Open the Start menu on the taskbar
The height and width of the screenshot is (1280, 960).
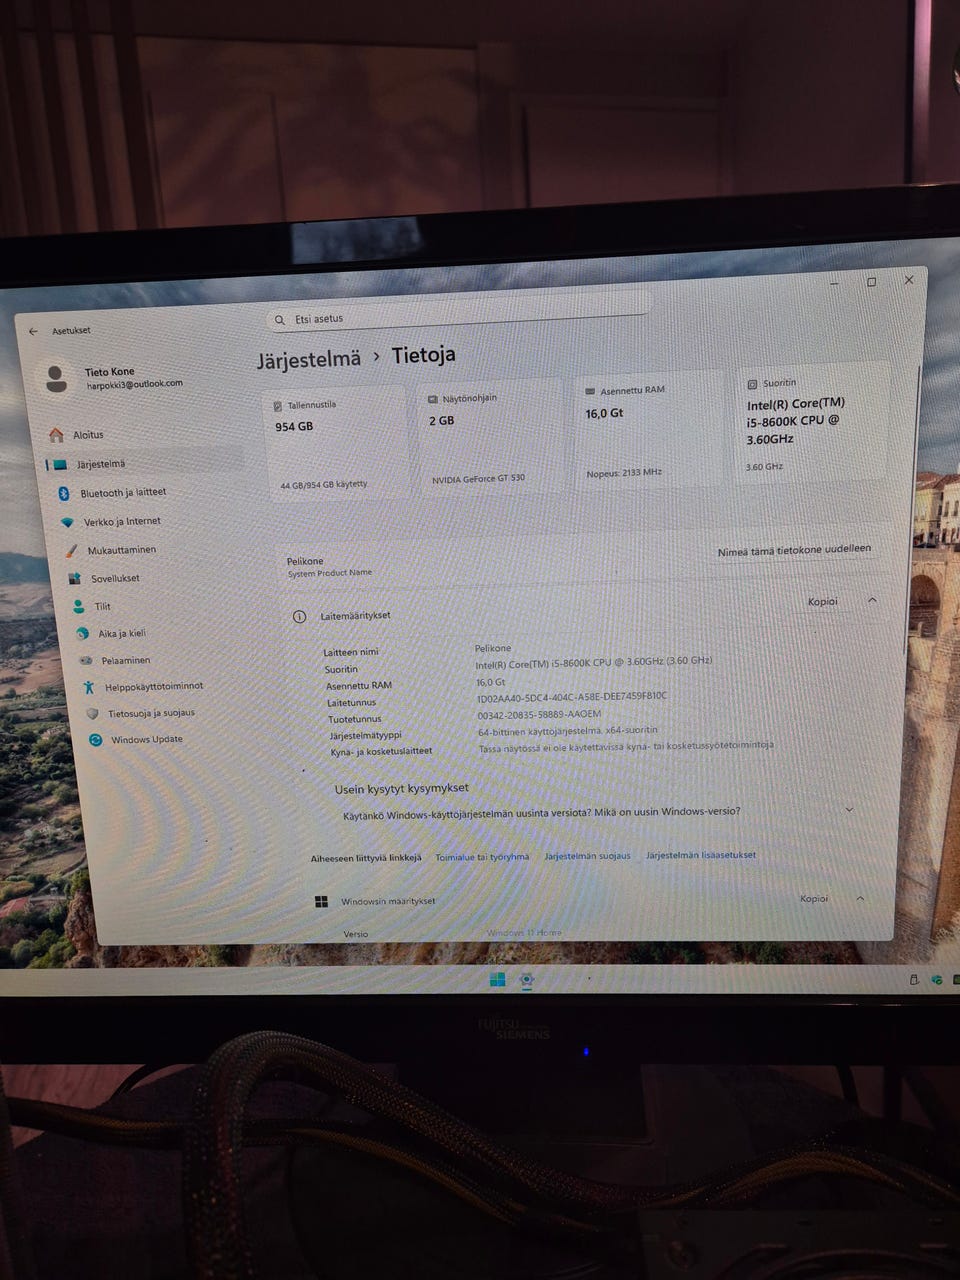pos(497,980)
